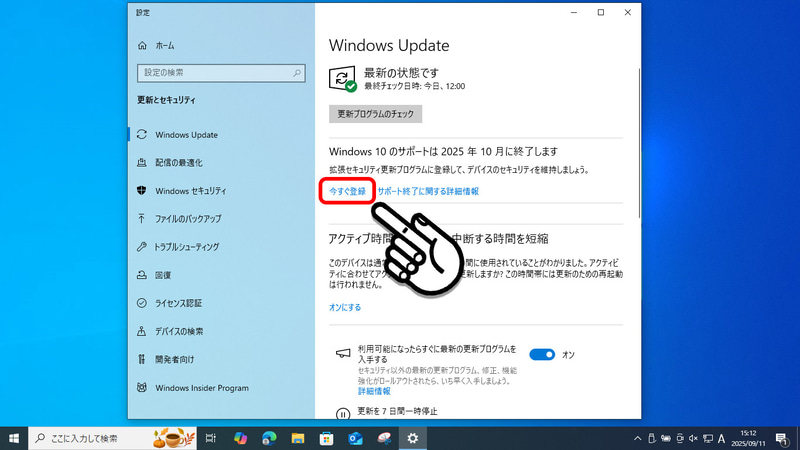Click the Settings gear on the taskbar
This screenshot has width=800, height=450.
tap(413, 438)
